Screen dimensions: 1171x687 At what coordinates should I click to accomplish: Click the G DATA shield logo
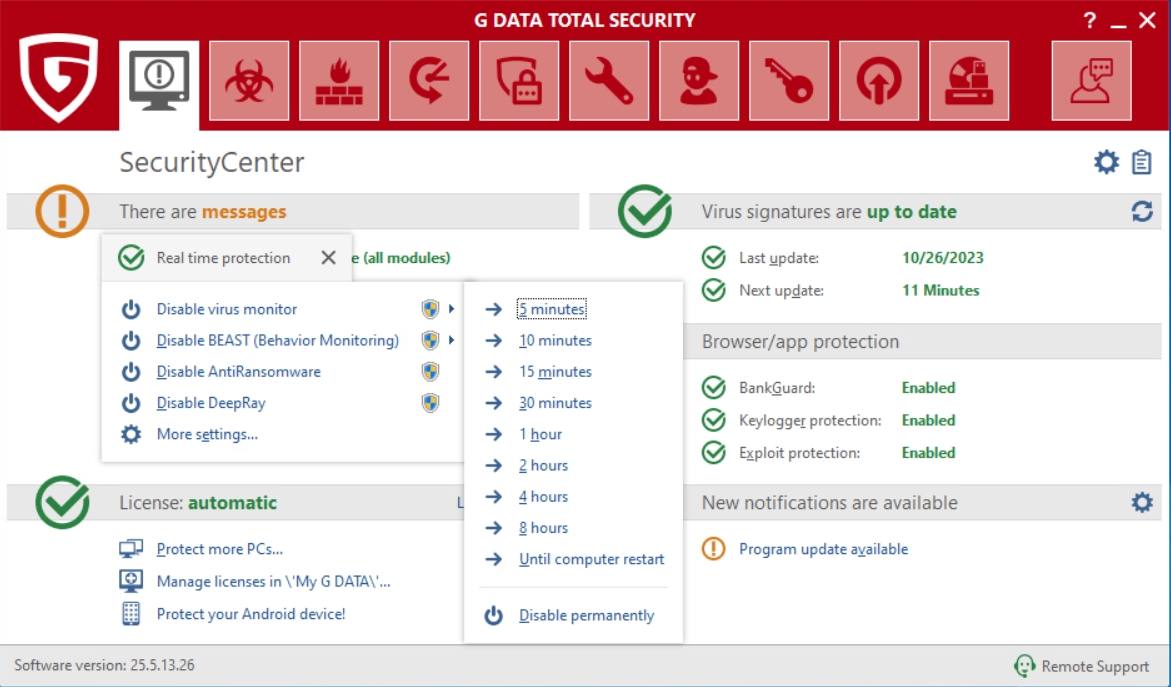(59, 78)
